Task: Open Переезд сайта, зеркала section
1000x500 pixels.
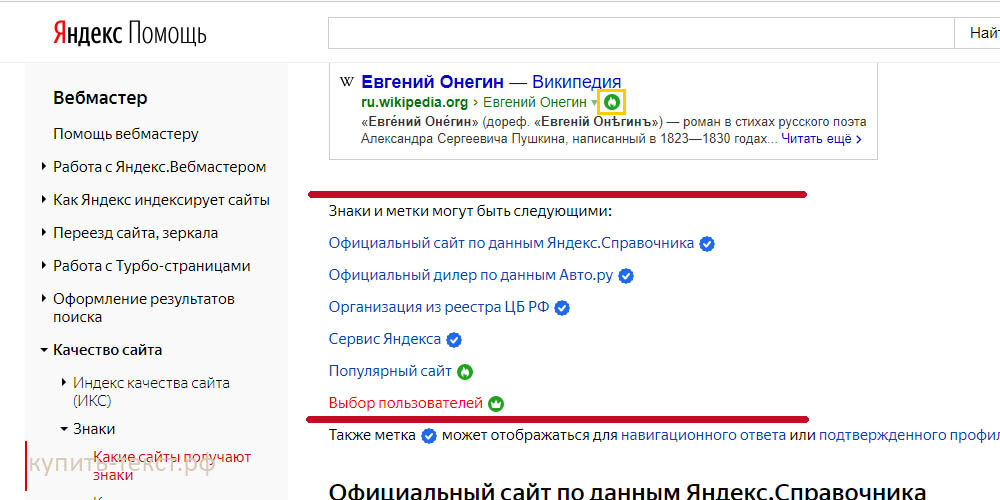Action: point(135,233)
